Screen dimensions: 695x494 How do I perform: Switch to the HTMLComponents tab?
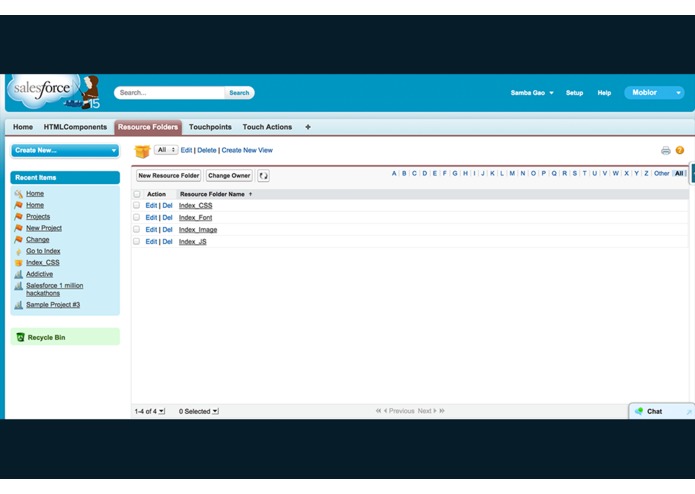(x=75, y=127)
